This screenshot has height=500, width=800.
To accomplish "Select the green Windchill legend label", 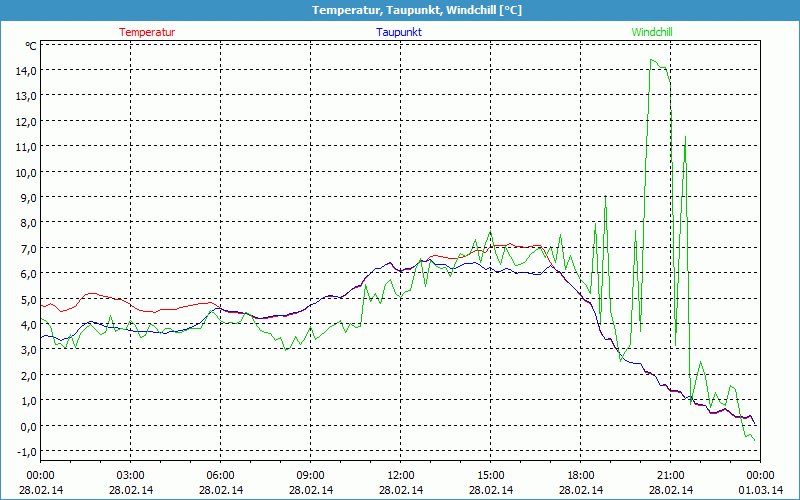I will (x=652, y=32).
